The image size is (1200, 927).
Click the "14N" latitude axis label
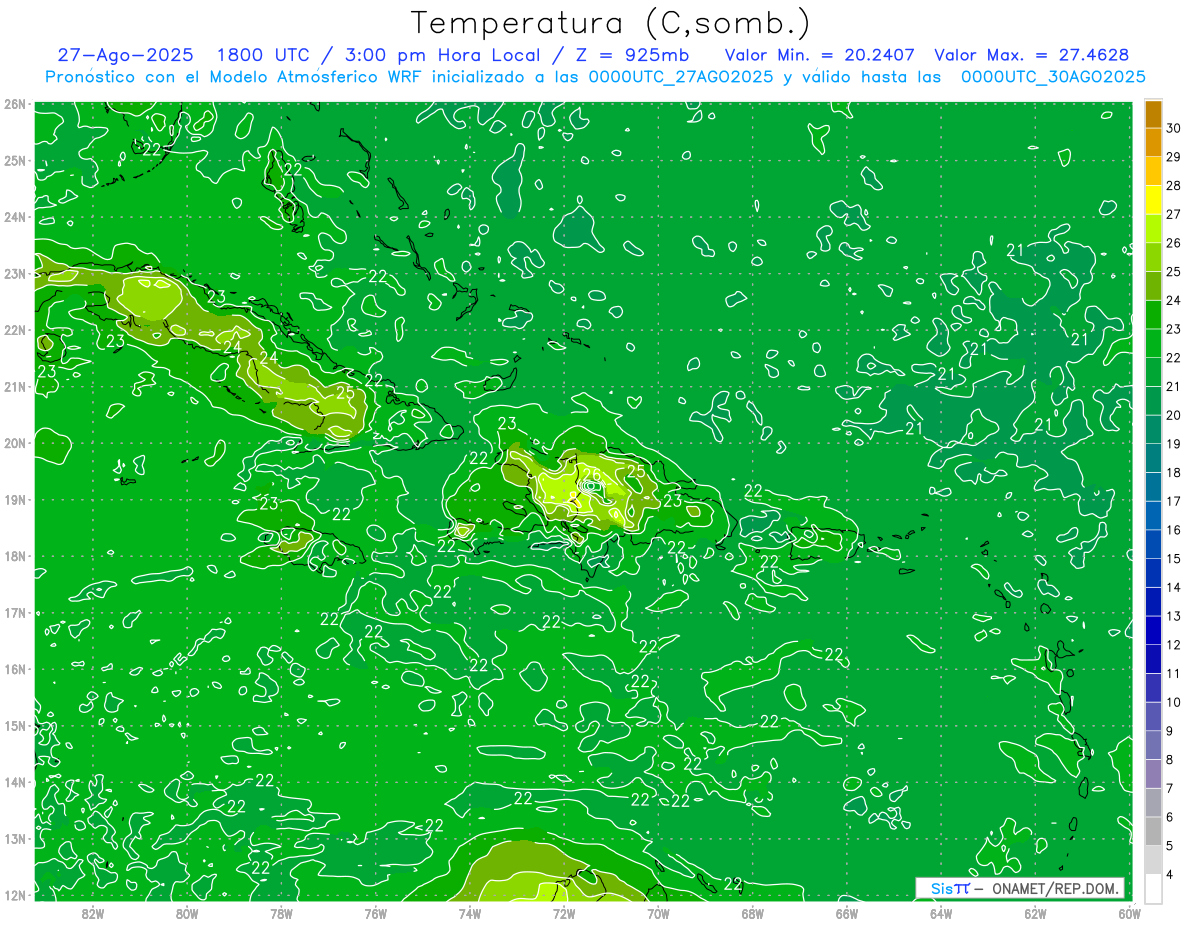[14, 782]
